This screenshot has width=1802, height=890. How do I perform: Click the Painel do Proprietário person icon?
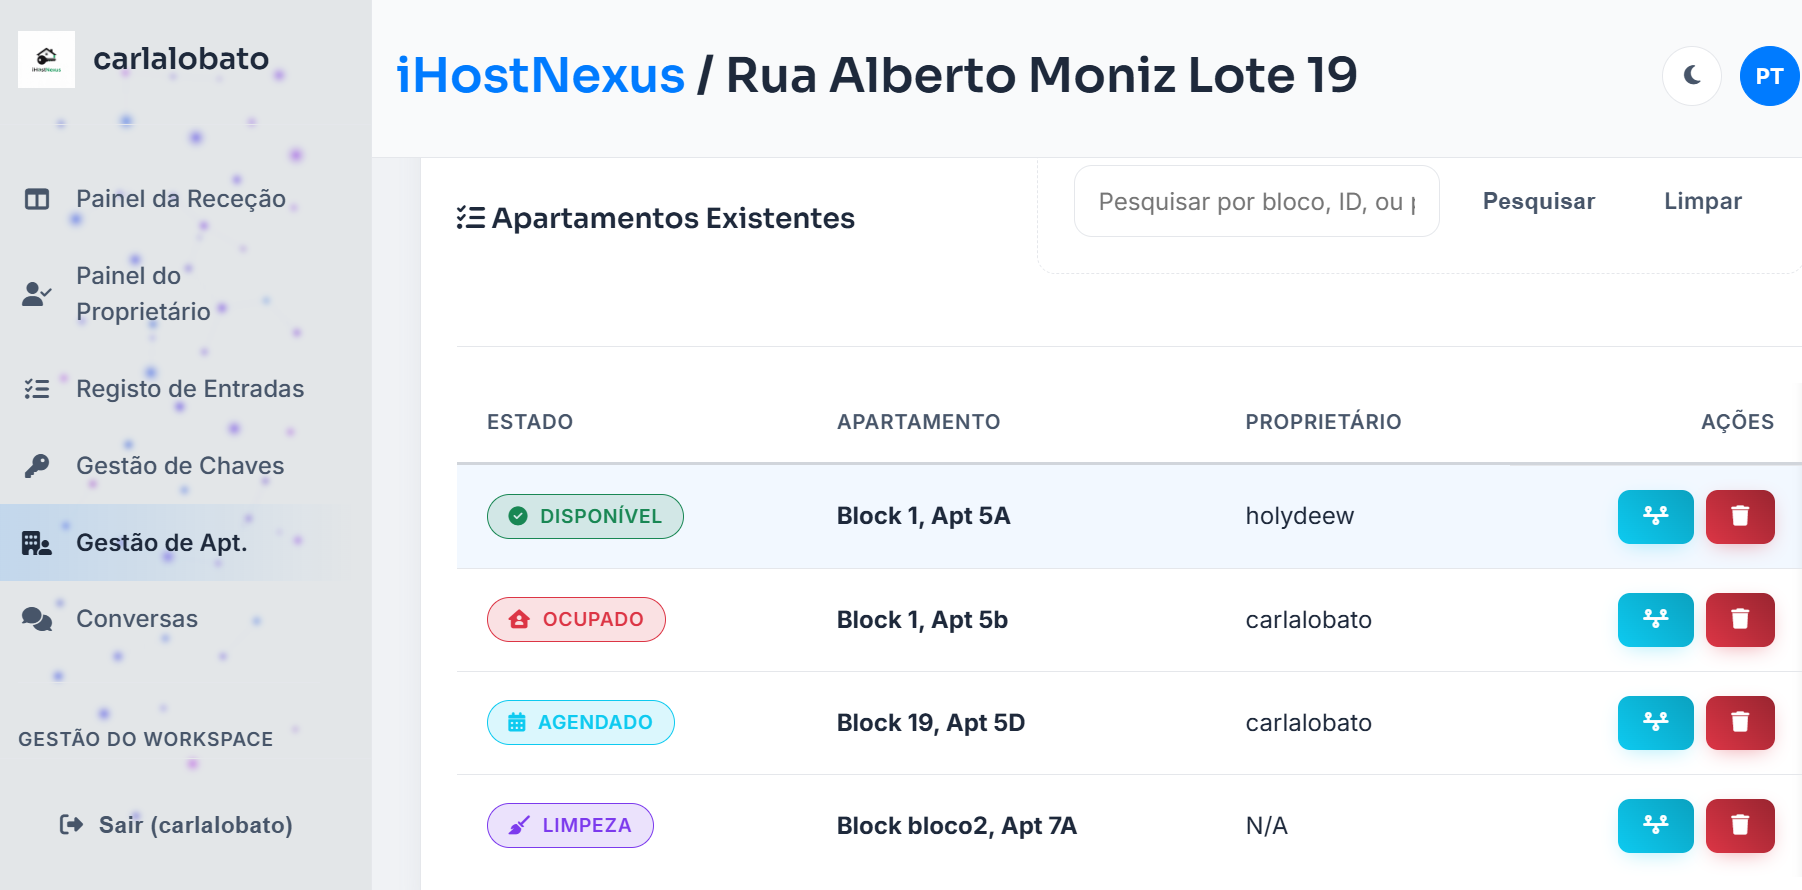point(35,293)
